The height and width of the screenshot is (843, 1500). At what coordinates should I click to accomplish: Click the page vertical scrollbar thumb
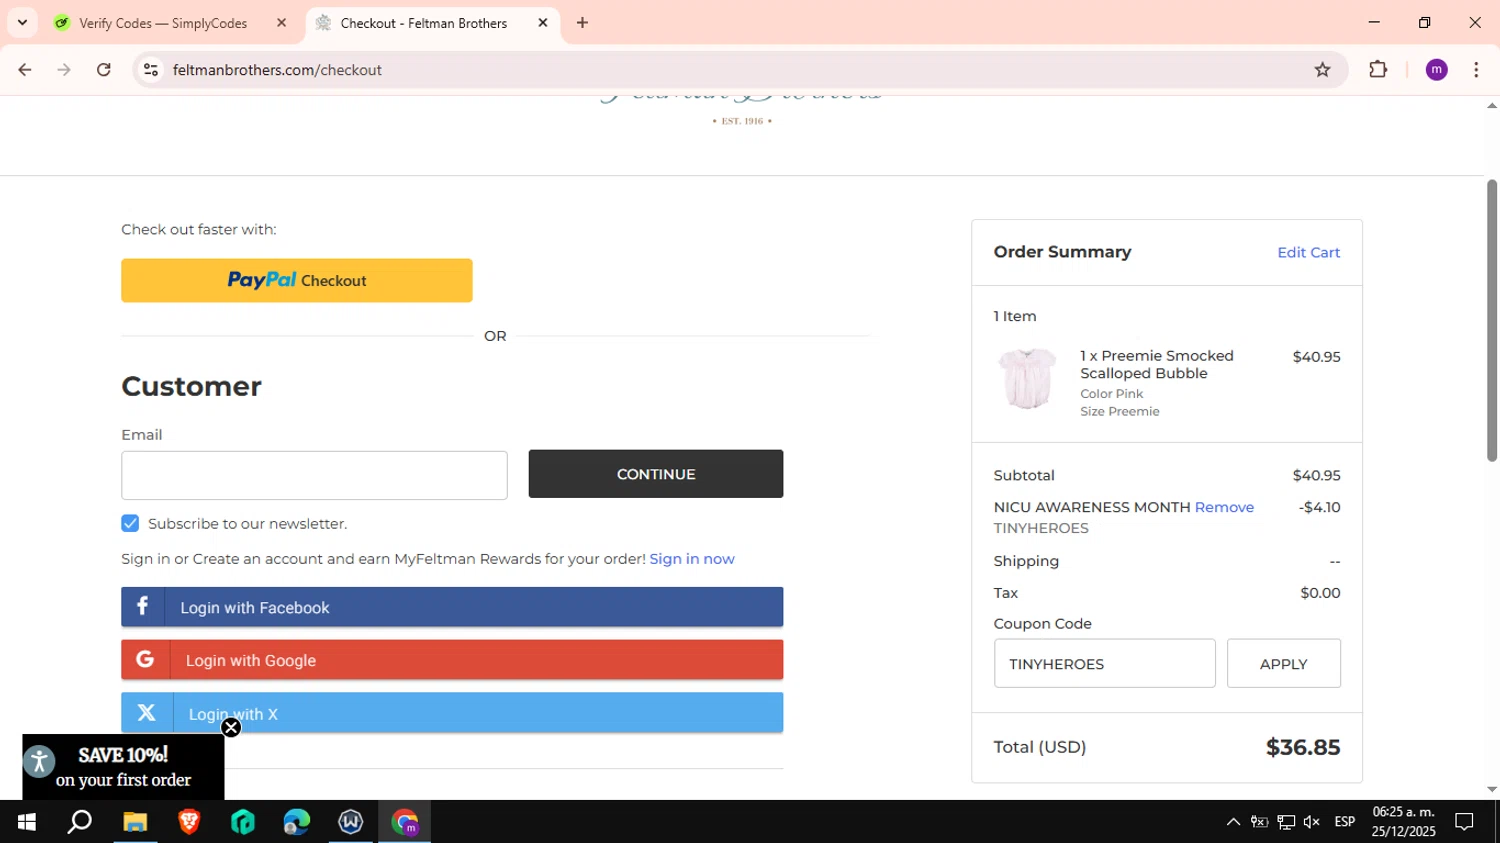[1492, 320]
